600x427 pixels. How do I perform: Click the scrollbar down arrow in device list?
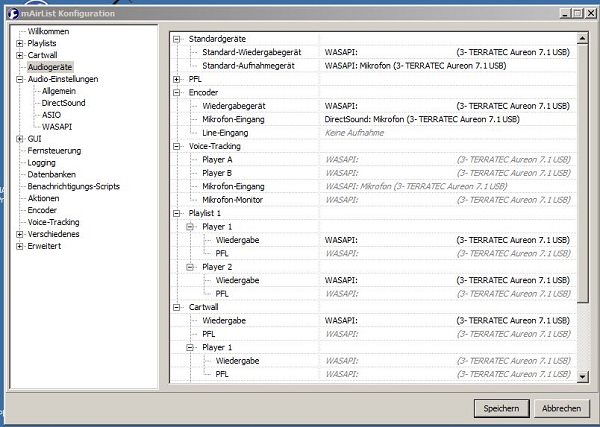[584, 376]
